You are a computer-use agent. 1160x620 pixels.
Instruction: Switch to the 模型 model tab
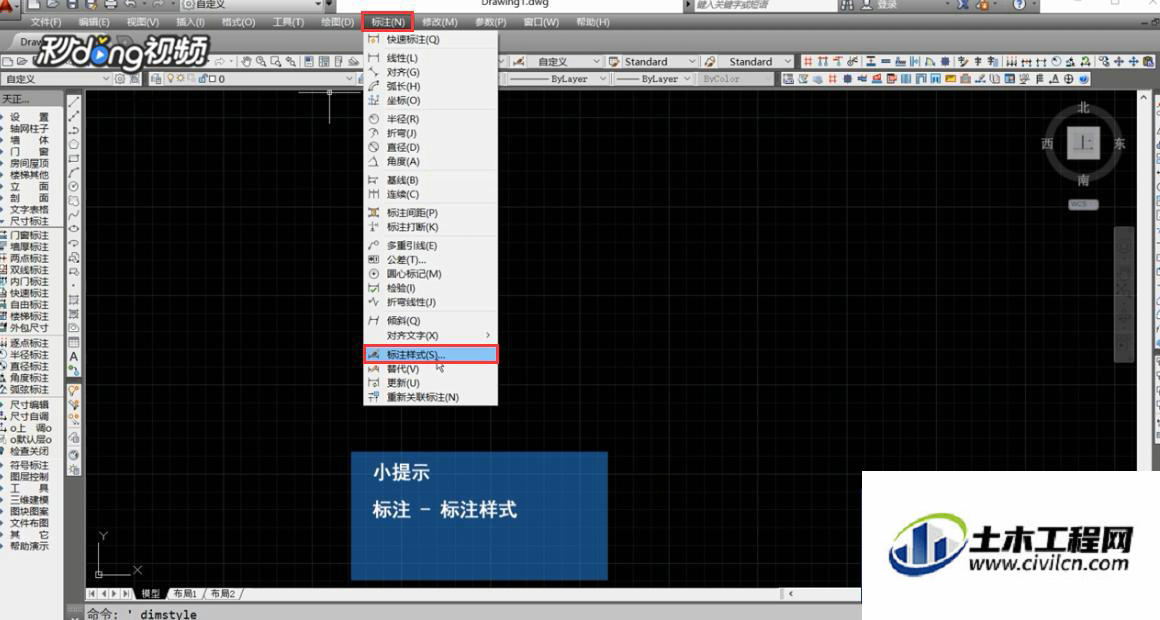coord(151,593)
